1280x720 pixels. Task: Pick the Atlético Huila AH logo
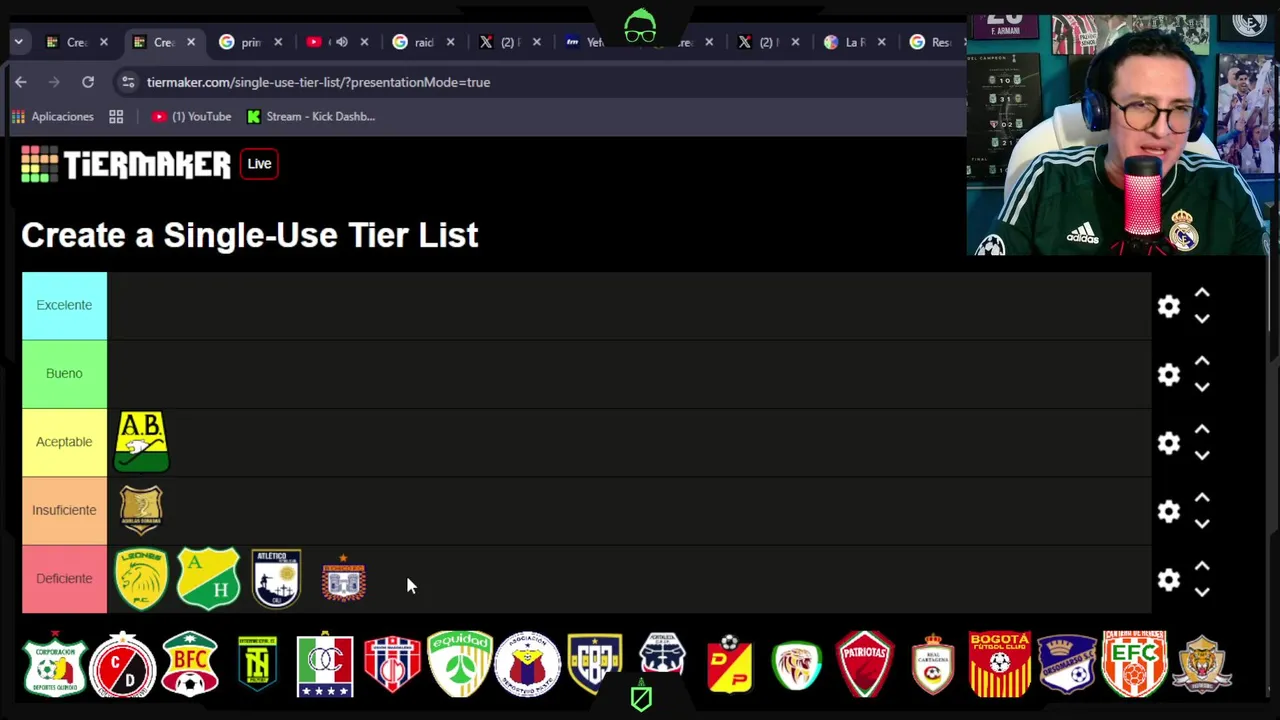208,578
